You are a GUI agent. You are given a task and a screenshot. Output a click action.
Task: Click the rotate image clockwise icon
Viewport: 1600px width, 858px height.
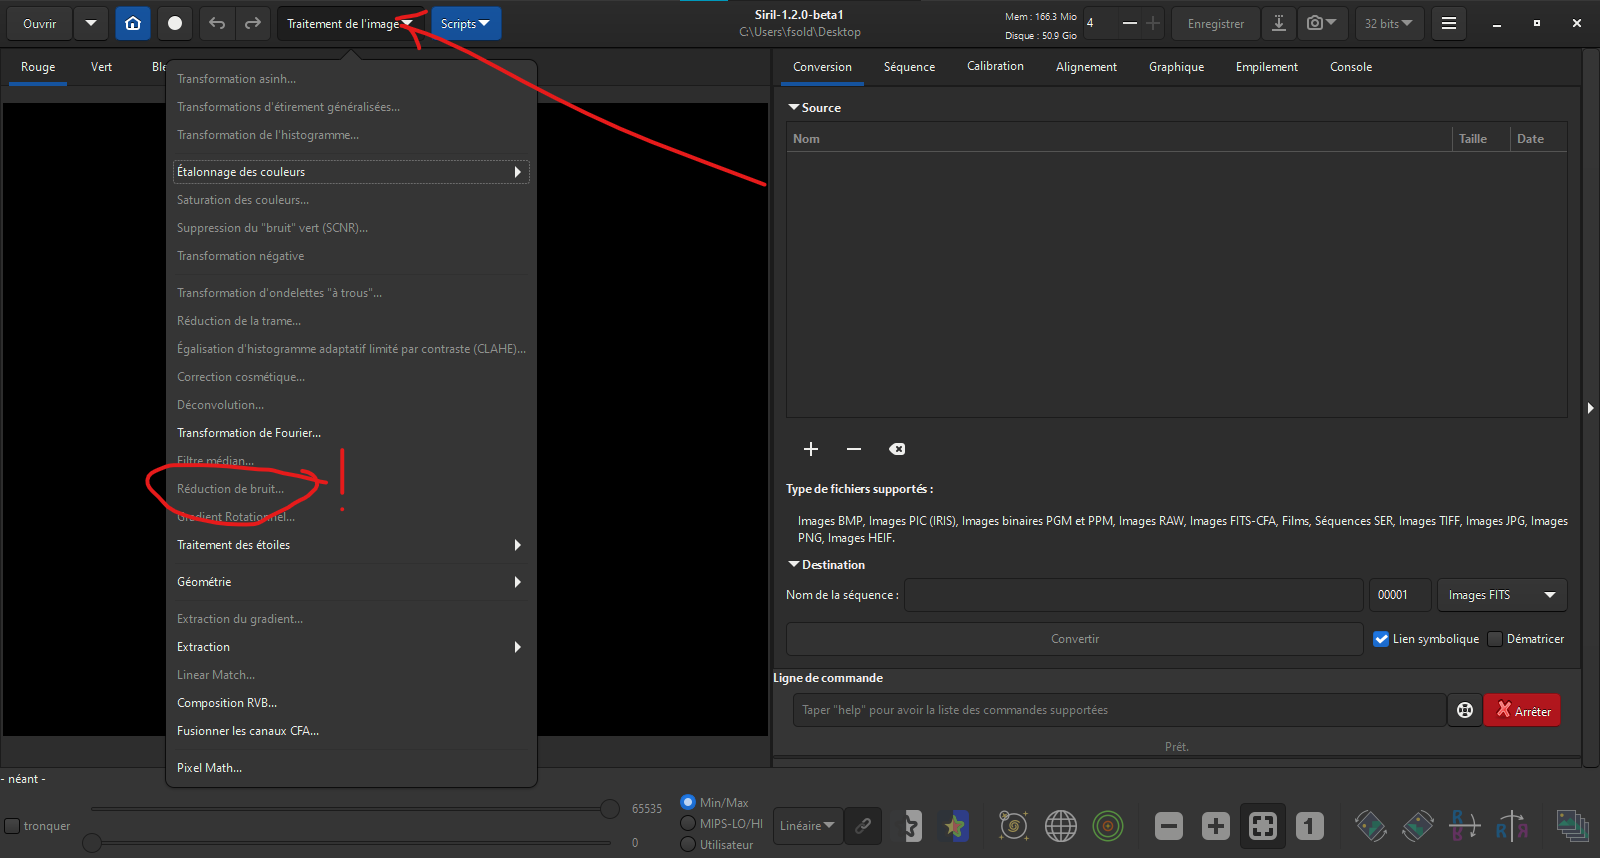click(1418, 826)
